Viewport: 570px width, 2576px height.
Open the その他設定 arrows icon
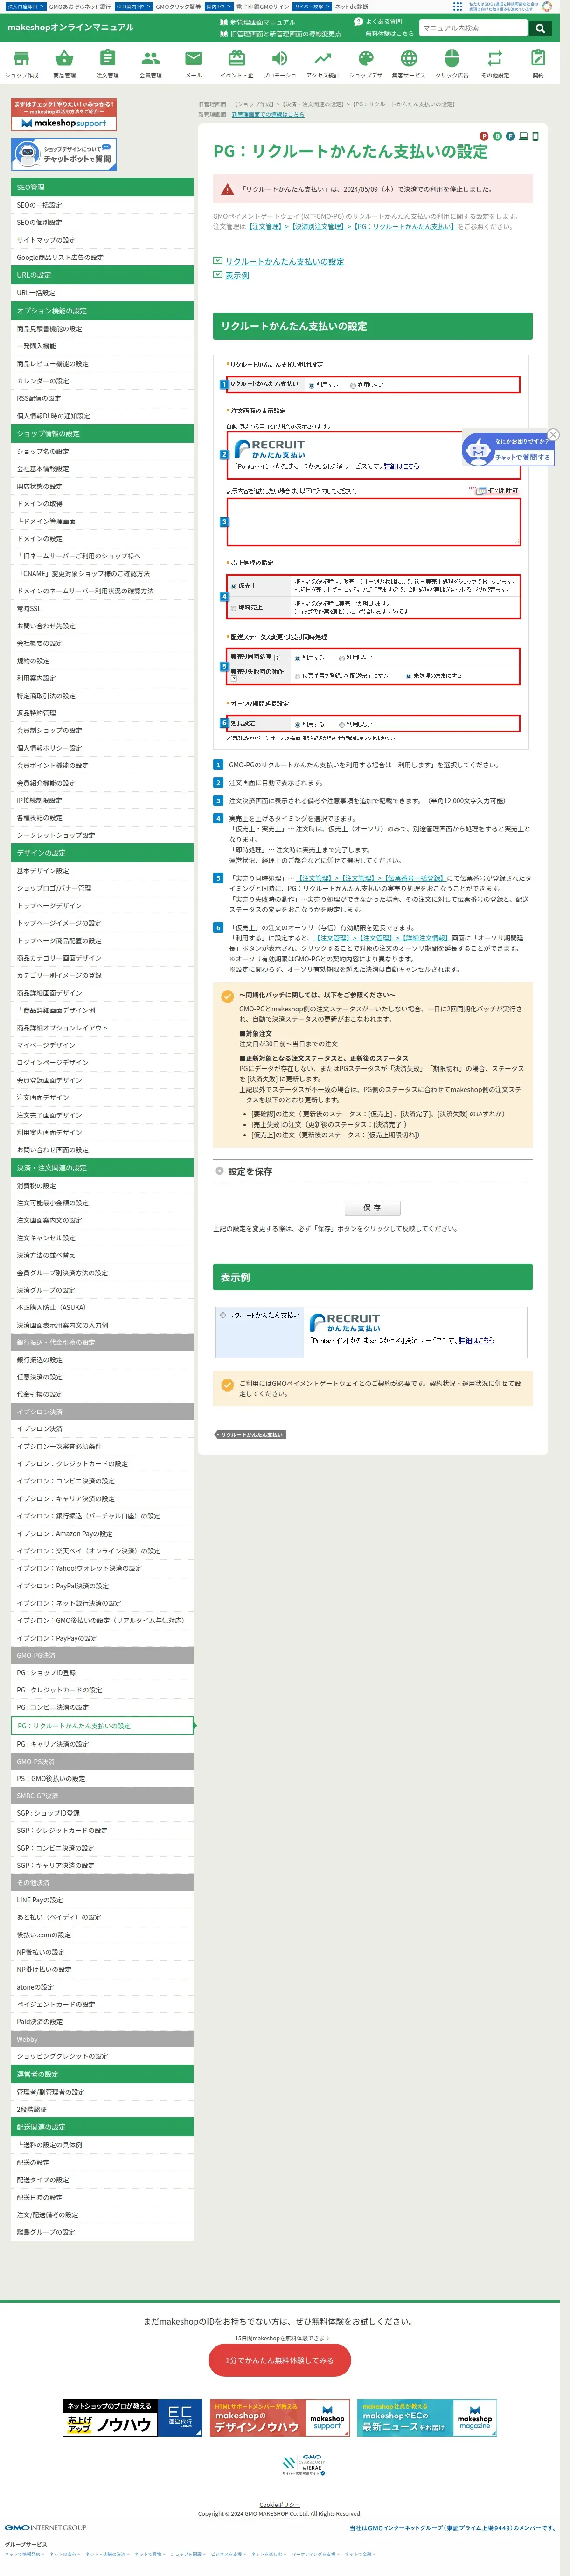(494, 63)
